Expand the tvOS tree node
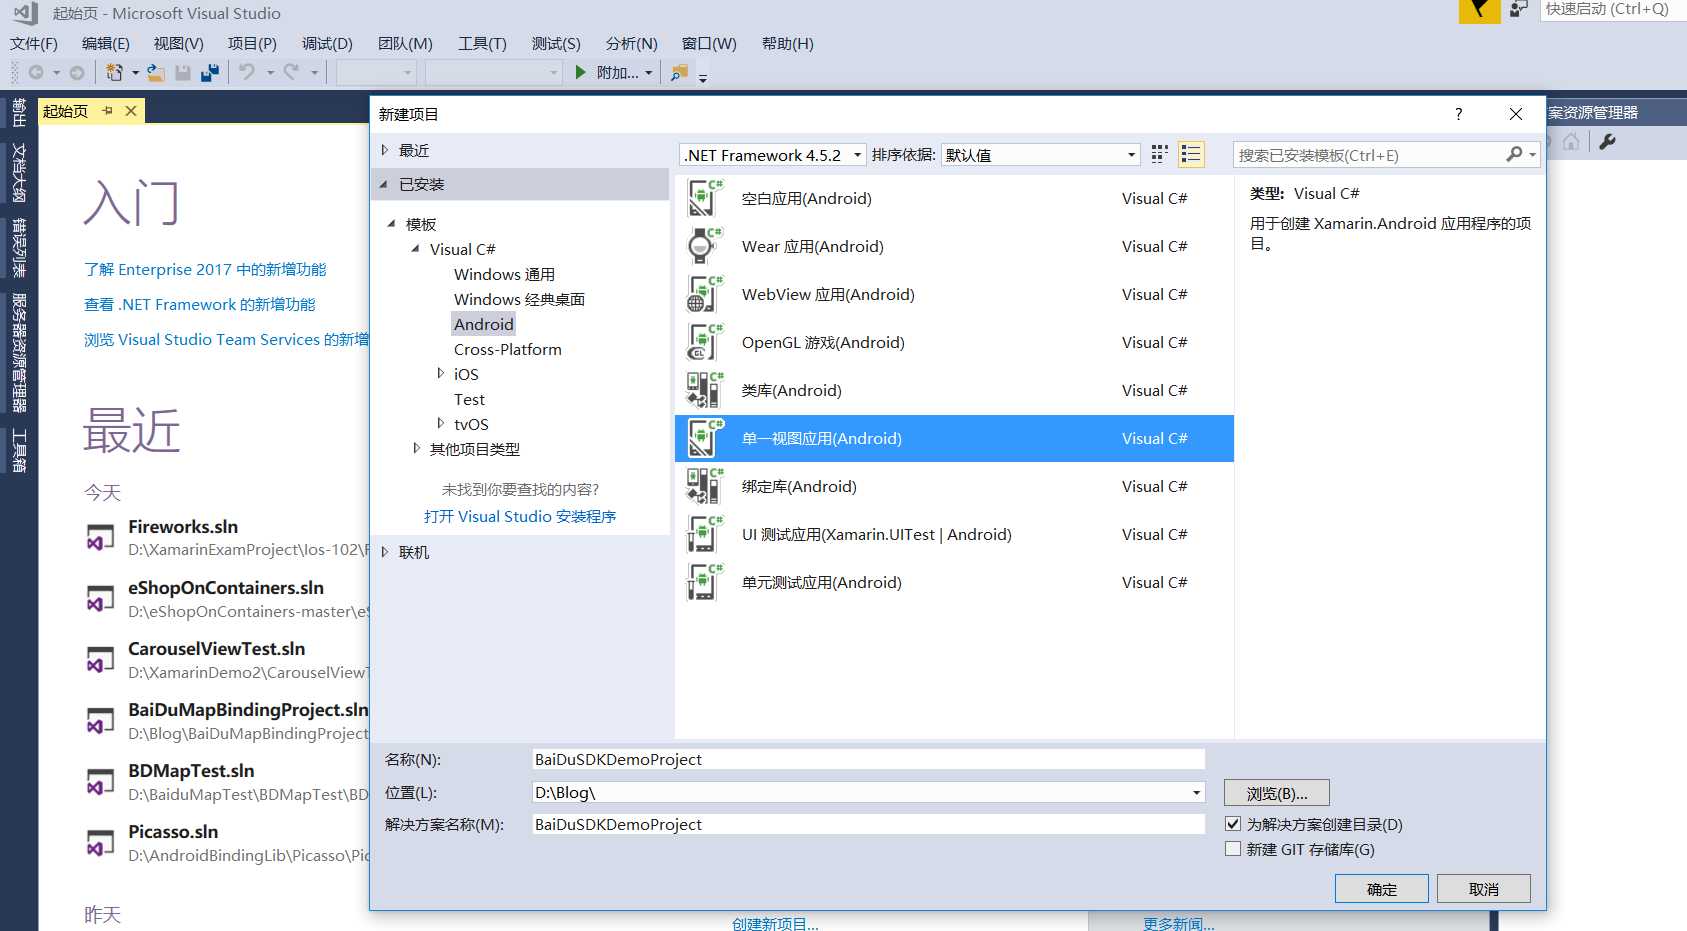 441,423
